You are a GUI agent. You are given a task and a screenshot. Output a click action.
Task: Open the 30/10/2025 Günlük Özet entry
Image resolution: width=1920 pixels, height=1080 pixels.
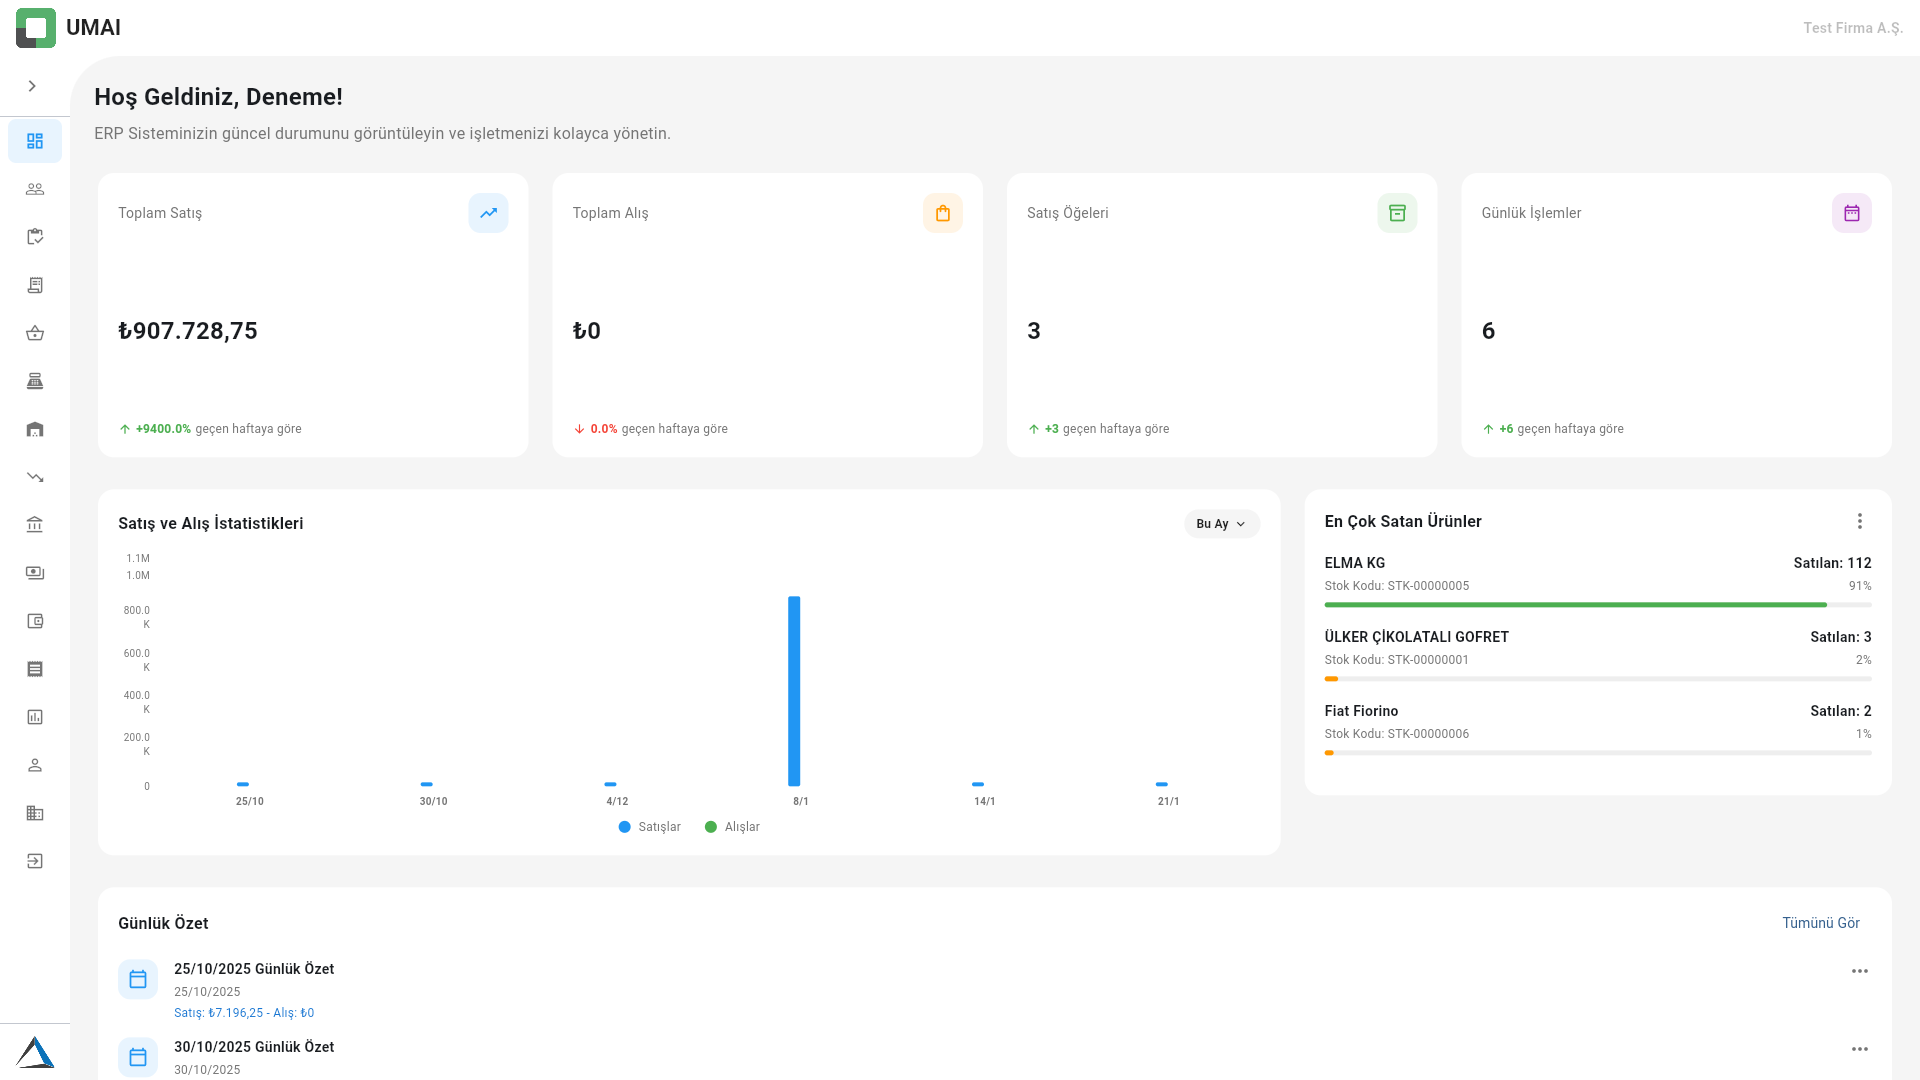[254, 1047]
